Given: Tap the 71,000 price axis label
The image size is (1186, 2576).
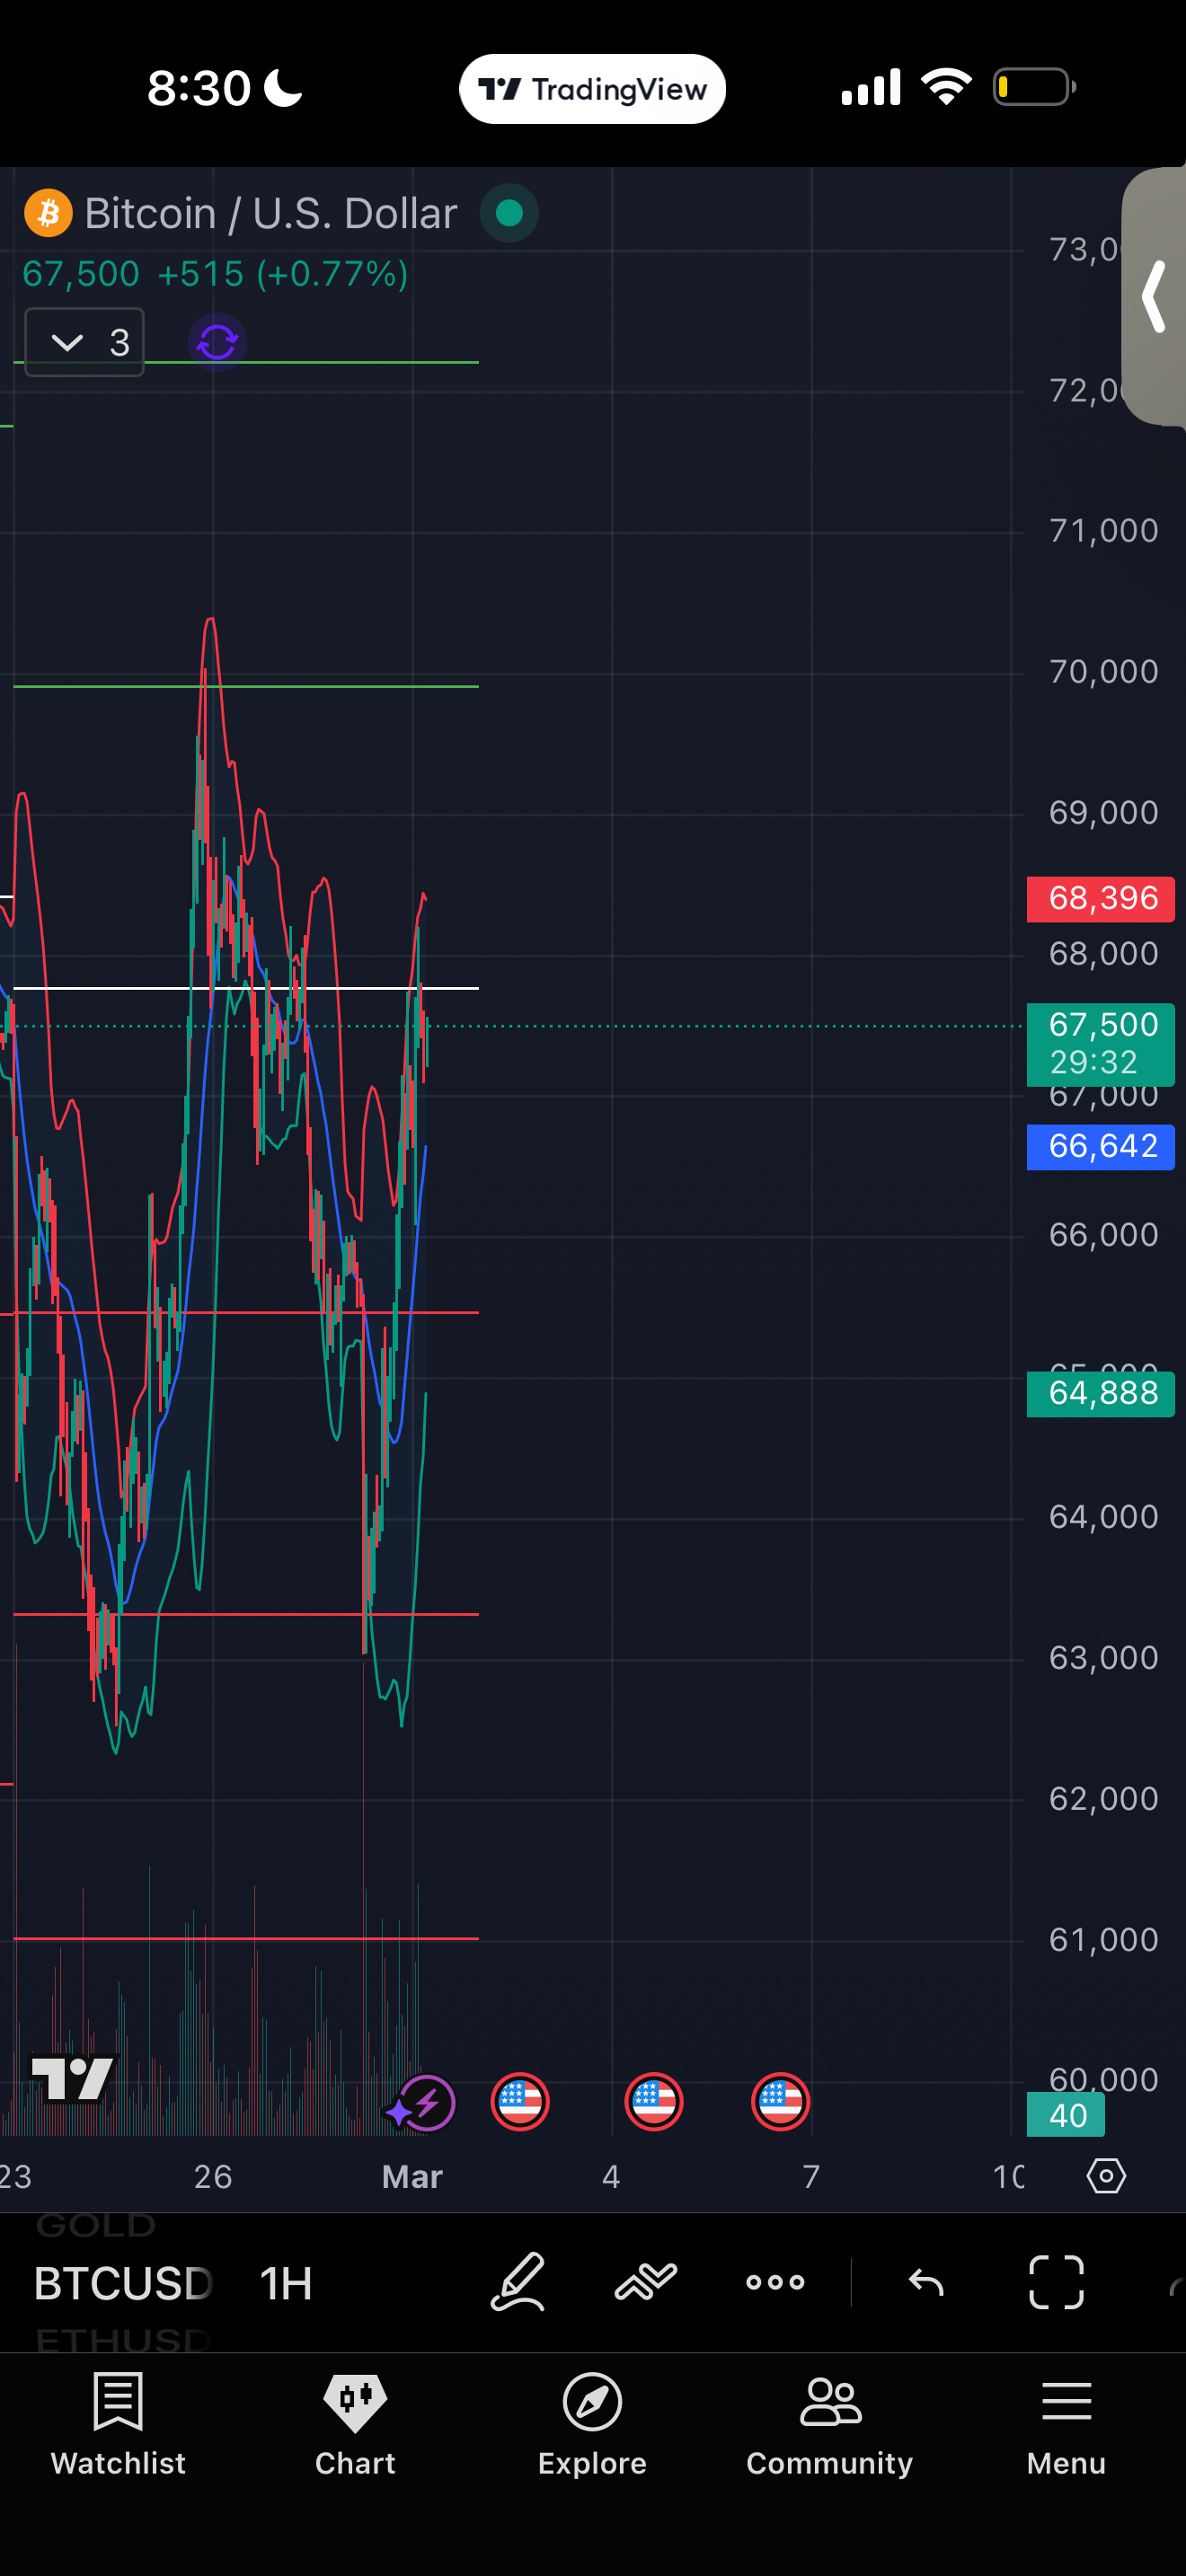Looking at the screenshot, I should point(1103,530).
